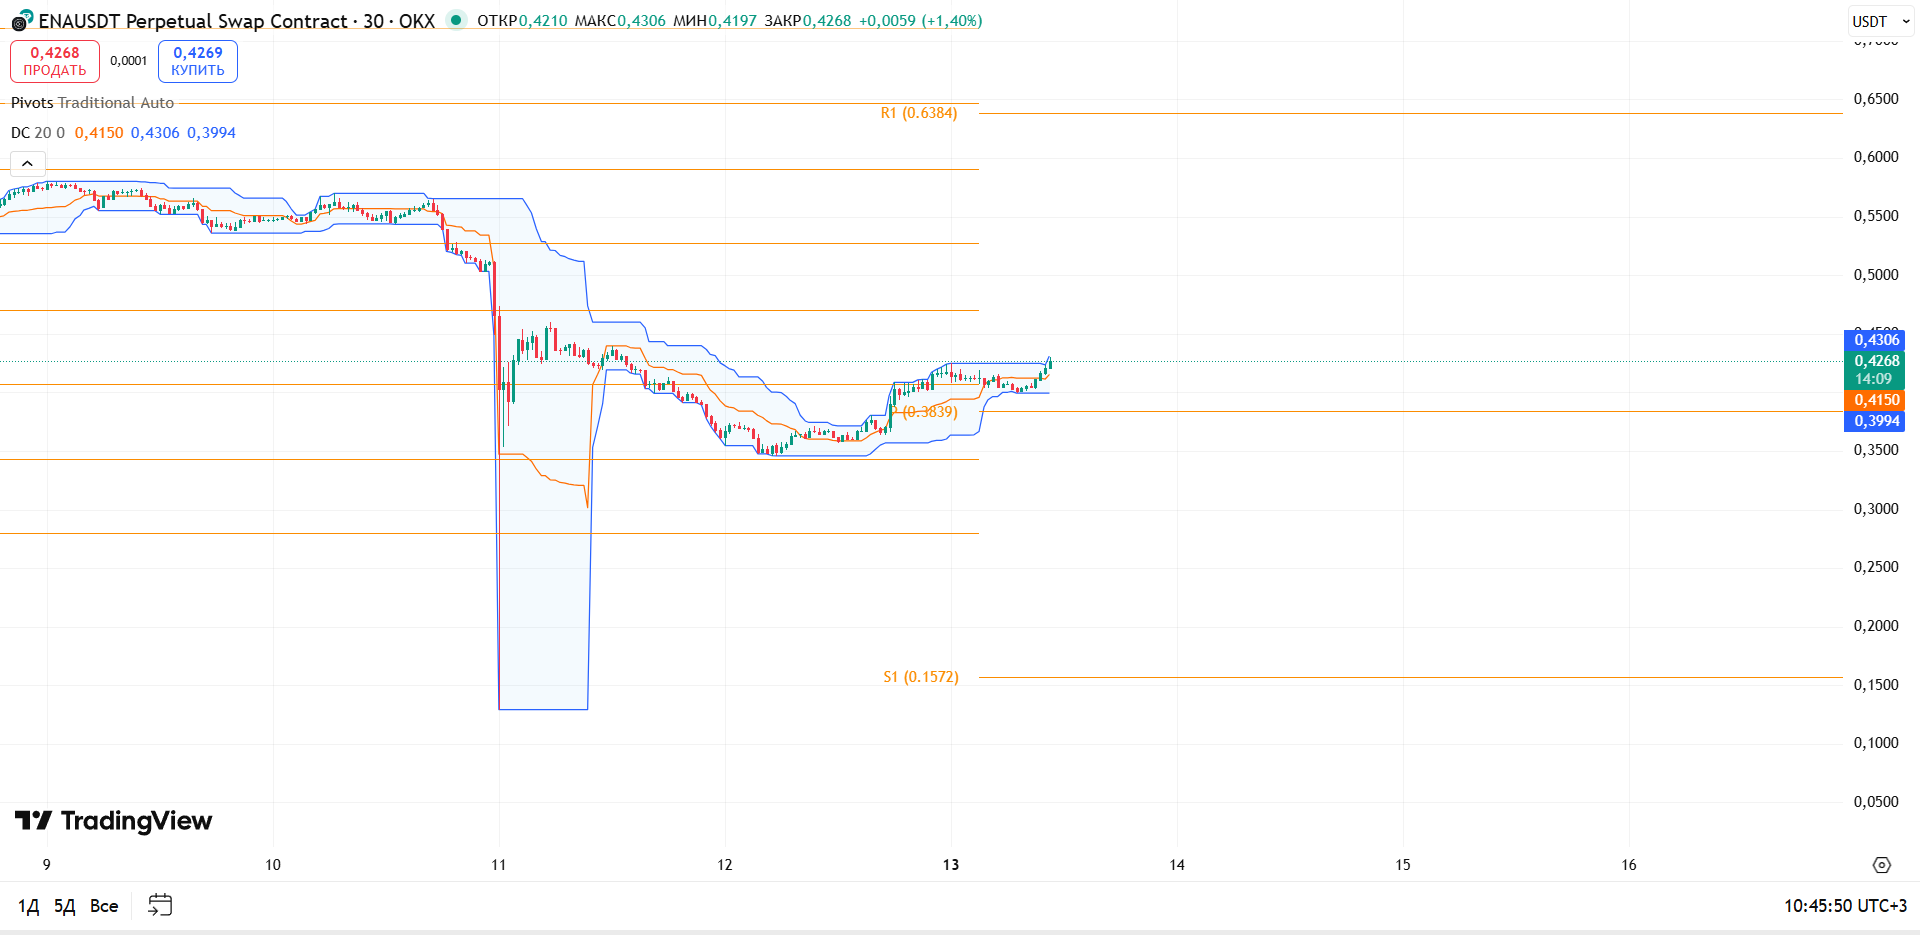Image resolution: width=1920 pixels, height=935 pixels.
Task: Click the red sell button 0,4268
Action: [x=55, y=61]
